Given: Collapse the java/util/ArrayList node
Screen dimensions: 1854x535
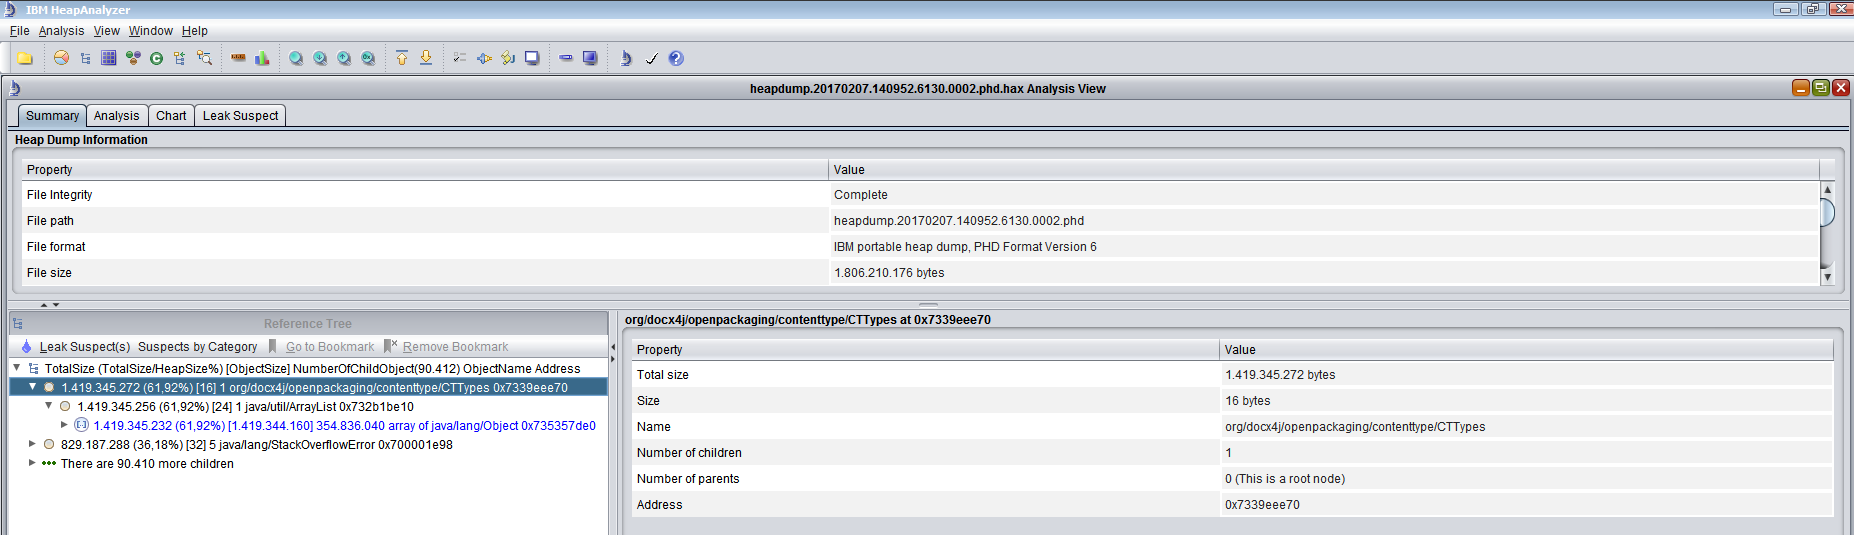Looking at the screenshot, I should 48,406.
